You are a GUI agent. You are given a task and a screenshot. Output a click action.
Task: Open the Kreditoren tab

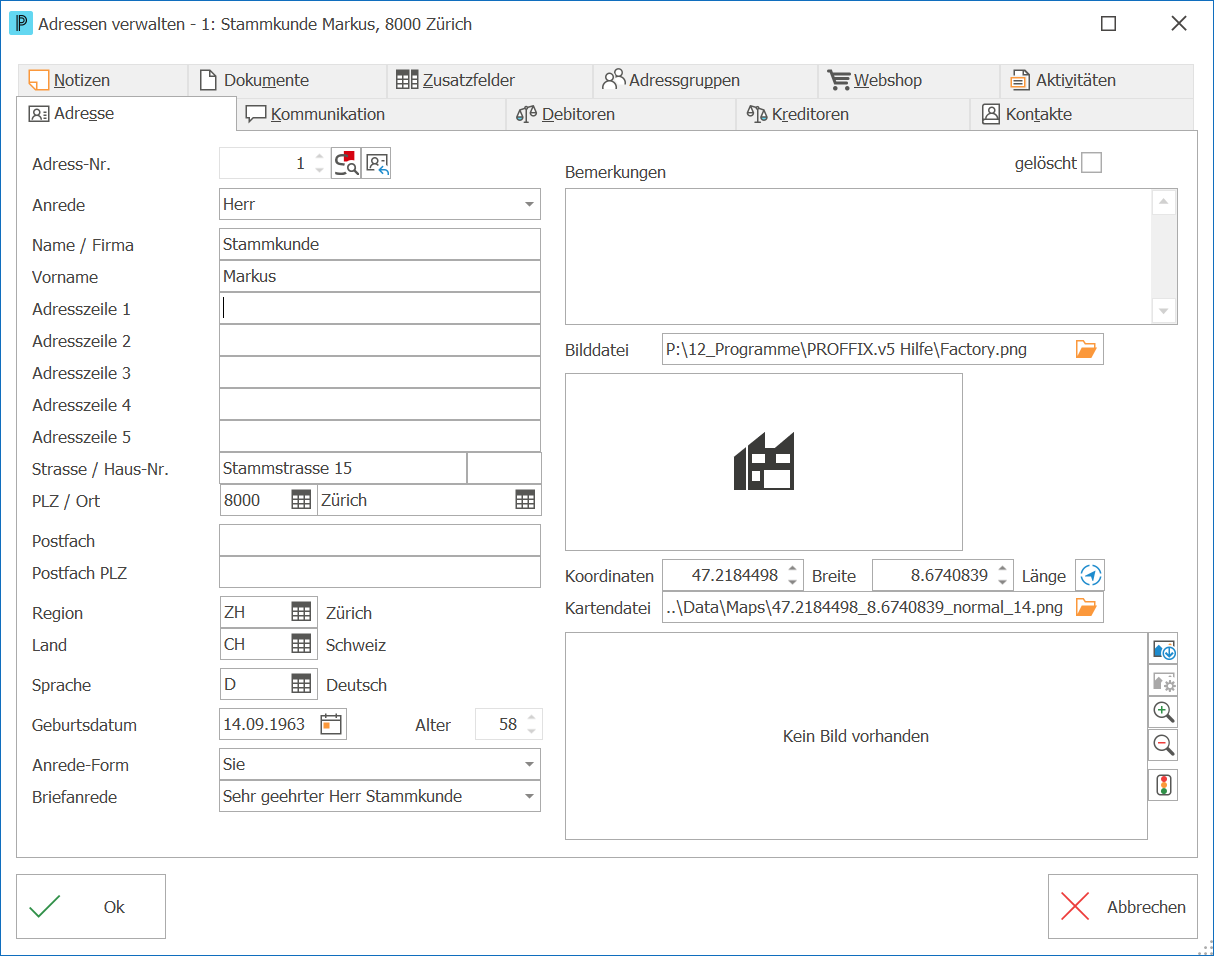pyautogui.click(x=853, y=114)
